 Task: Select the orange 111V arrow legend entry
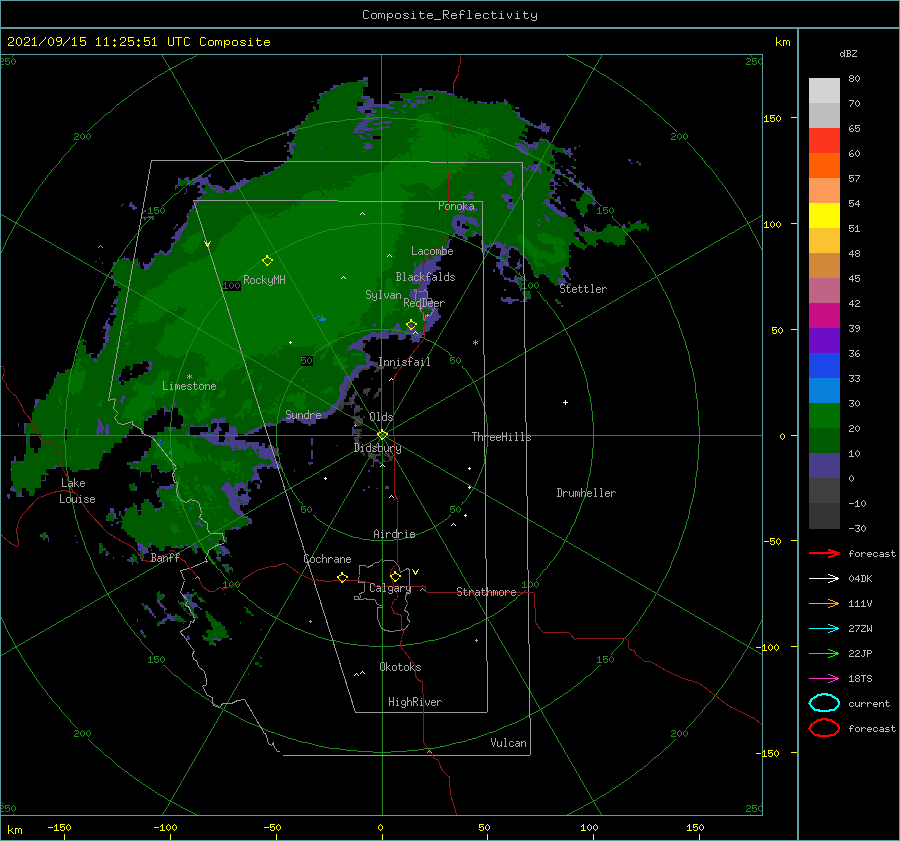(x=824, y=603)
